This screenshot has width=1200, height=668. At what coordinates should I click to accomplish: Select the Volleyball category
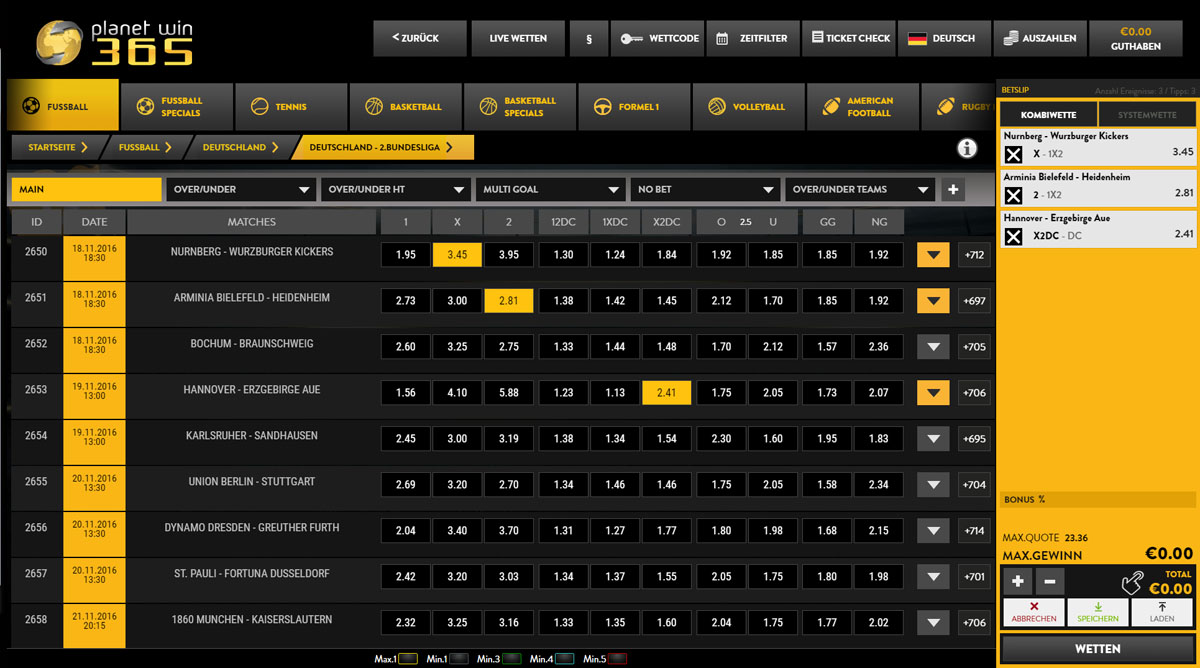(x=747, y=106)
